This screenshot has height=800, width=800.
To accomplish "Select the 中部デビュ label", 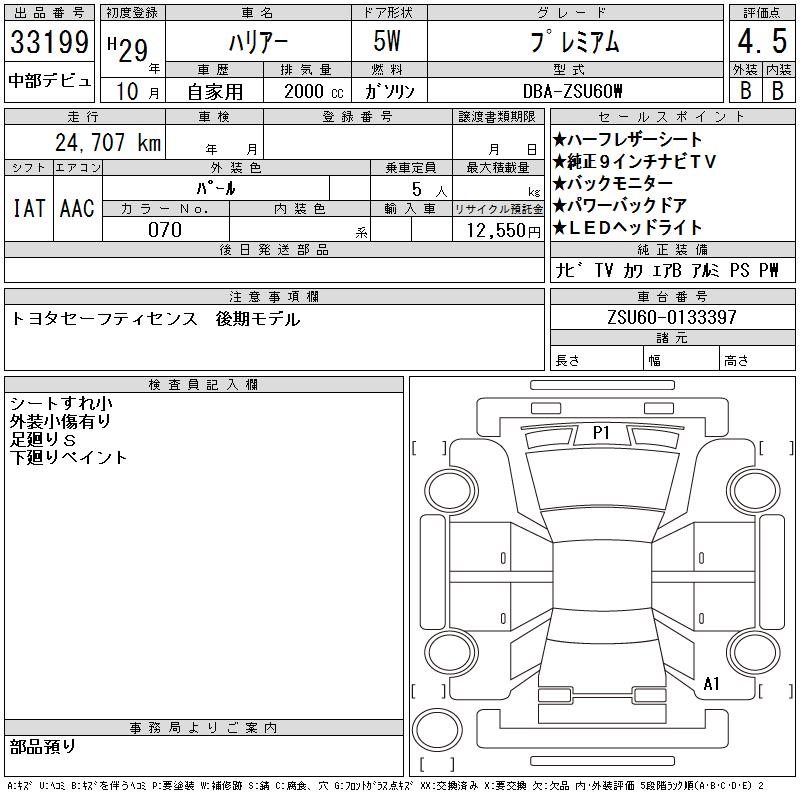I will (49, 81).
